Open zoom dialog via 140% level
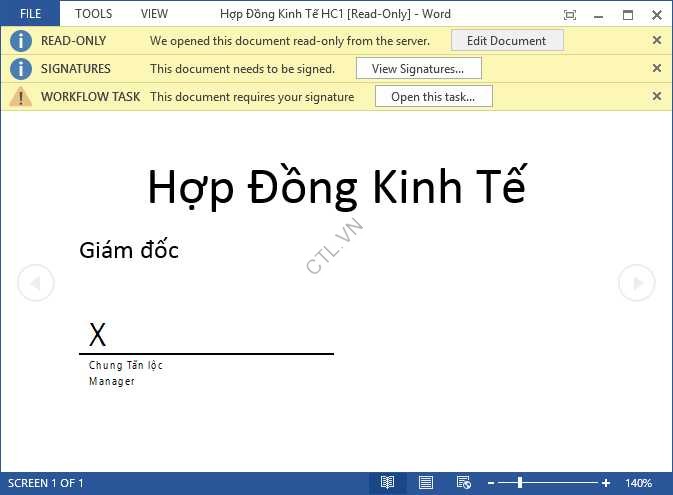673x495 pixels. (639, 483)
